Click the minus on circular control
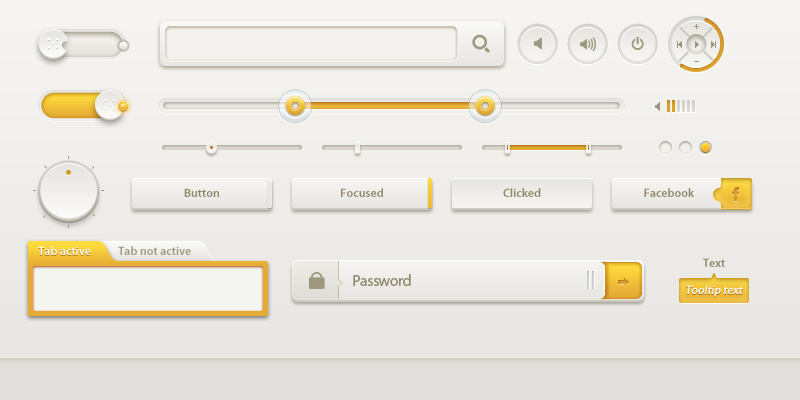This screenshot has height=400, width=800. (696, 61)
